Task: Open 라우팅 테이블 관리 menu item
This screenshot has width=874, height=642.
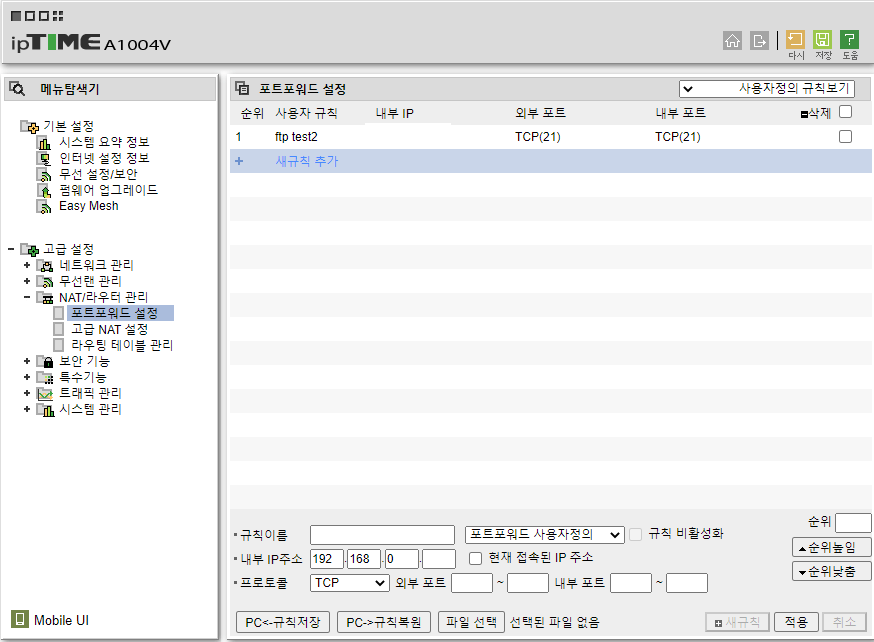Action: click(122, 346)
